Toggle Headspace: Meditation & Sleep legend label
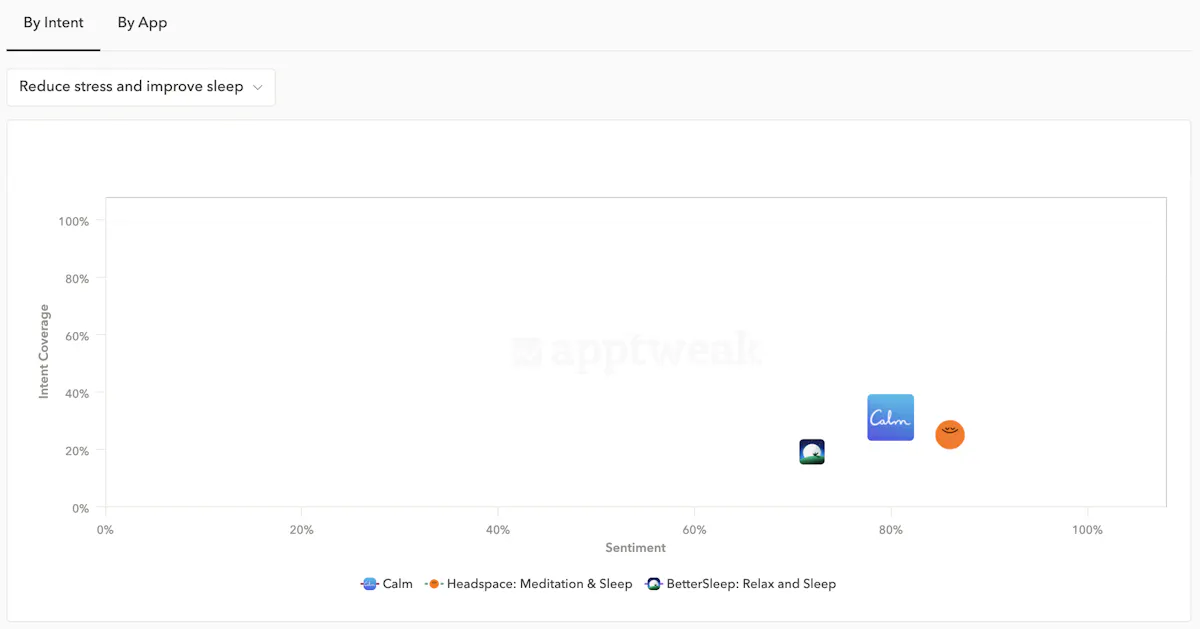Screen dimensions: 1200x629 point(539,584)
